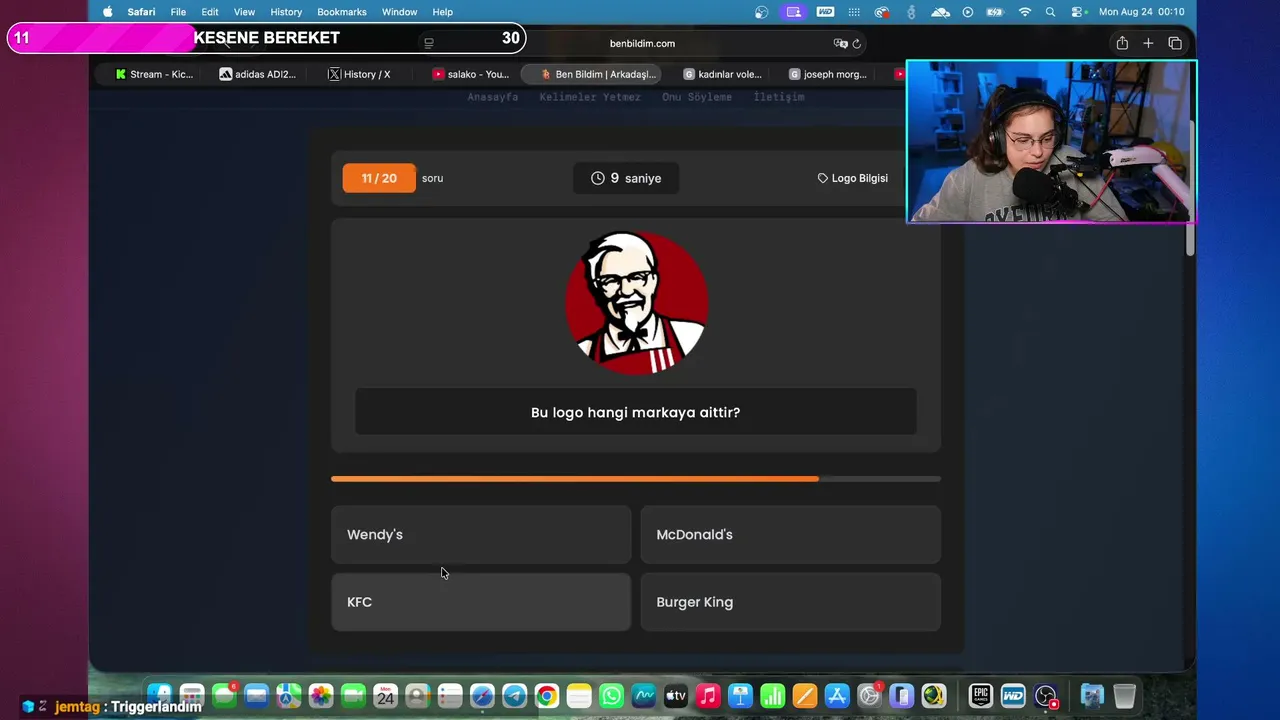Open the Apple menu
This screenshot has height=720, width=1280.
(108, 12)
